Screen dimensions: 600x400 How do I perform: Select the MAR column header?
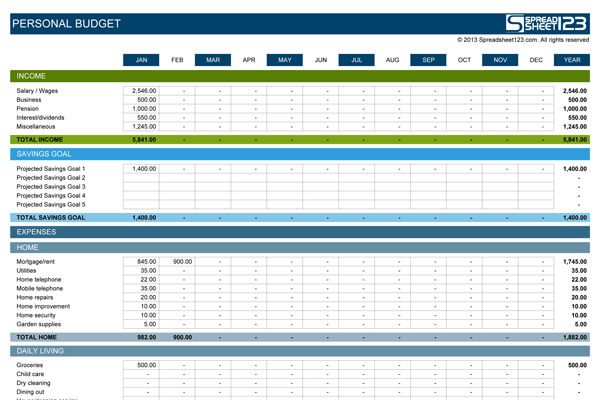213,60
